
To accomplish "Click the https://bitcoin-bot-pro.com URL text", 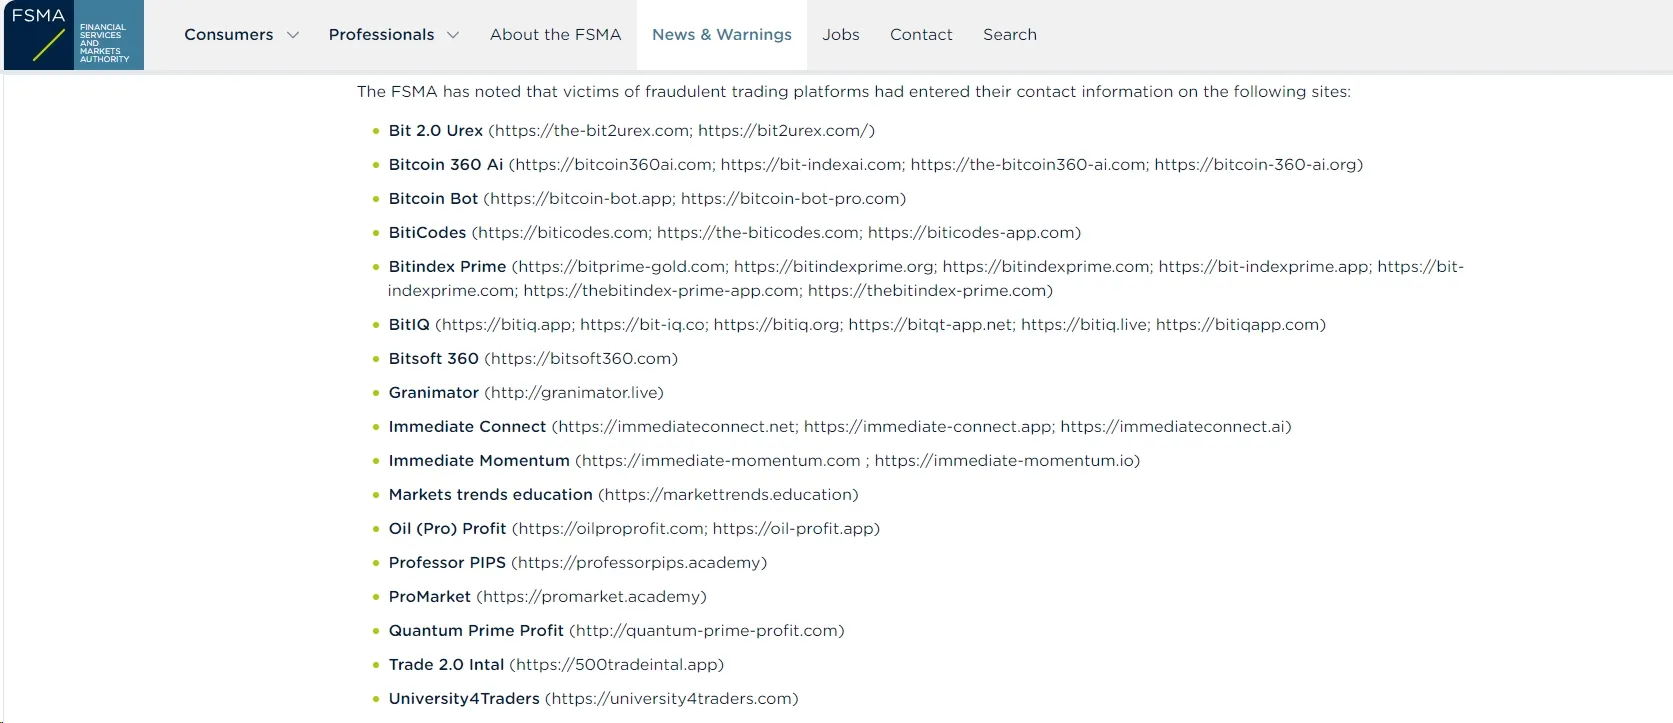I will (790, 199).
